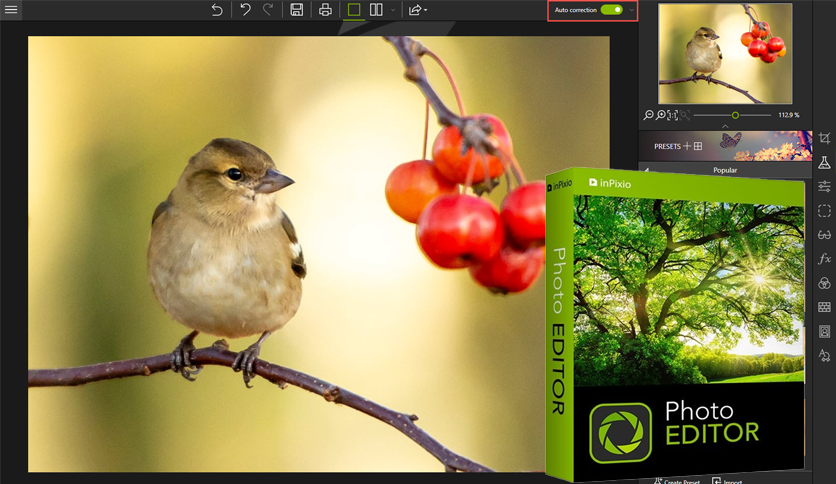
Task: Open the Presets flask tool
Action: pos(824,163)
